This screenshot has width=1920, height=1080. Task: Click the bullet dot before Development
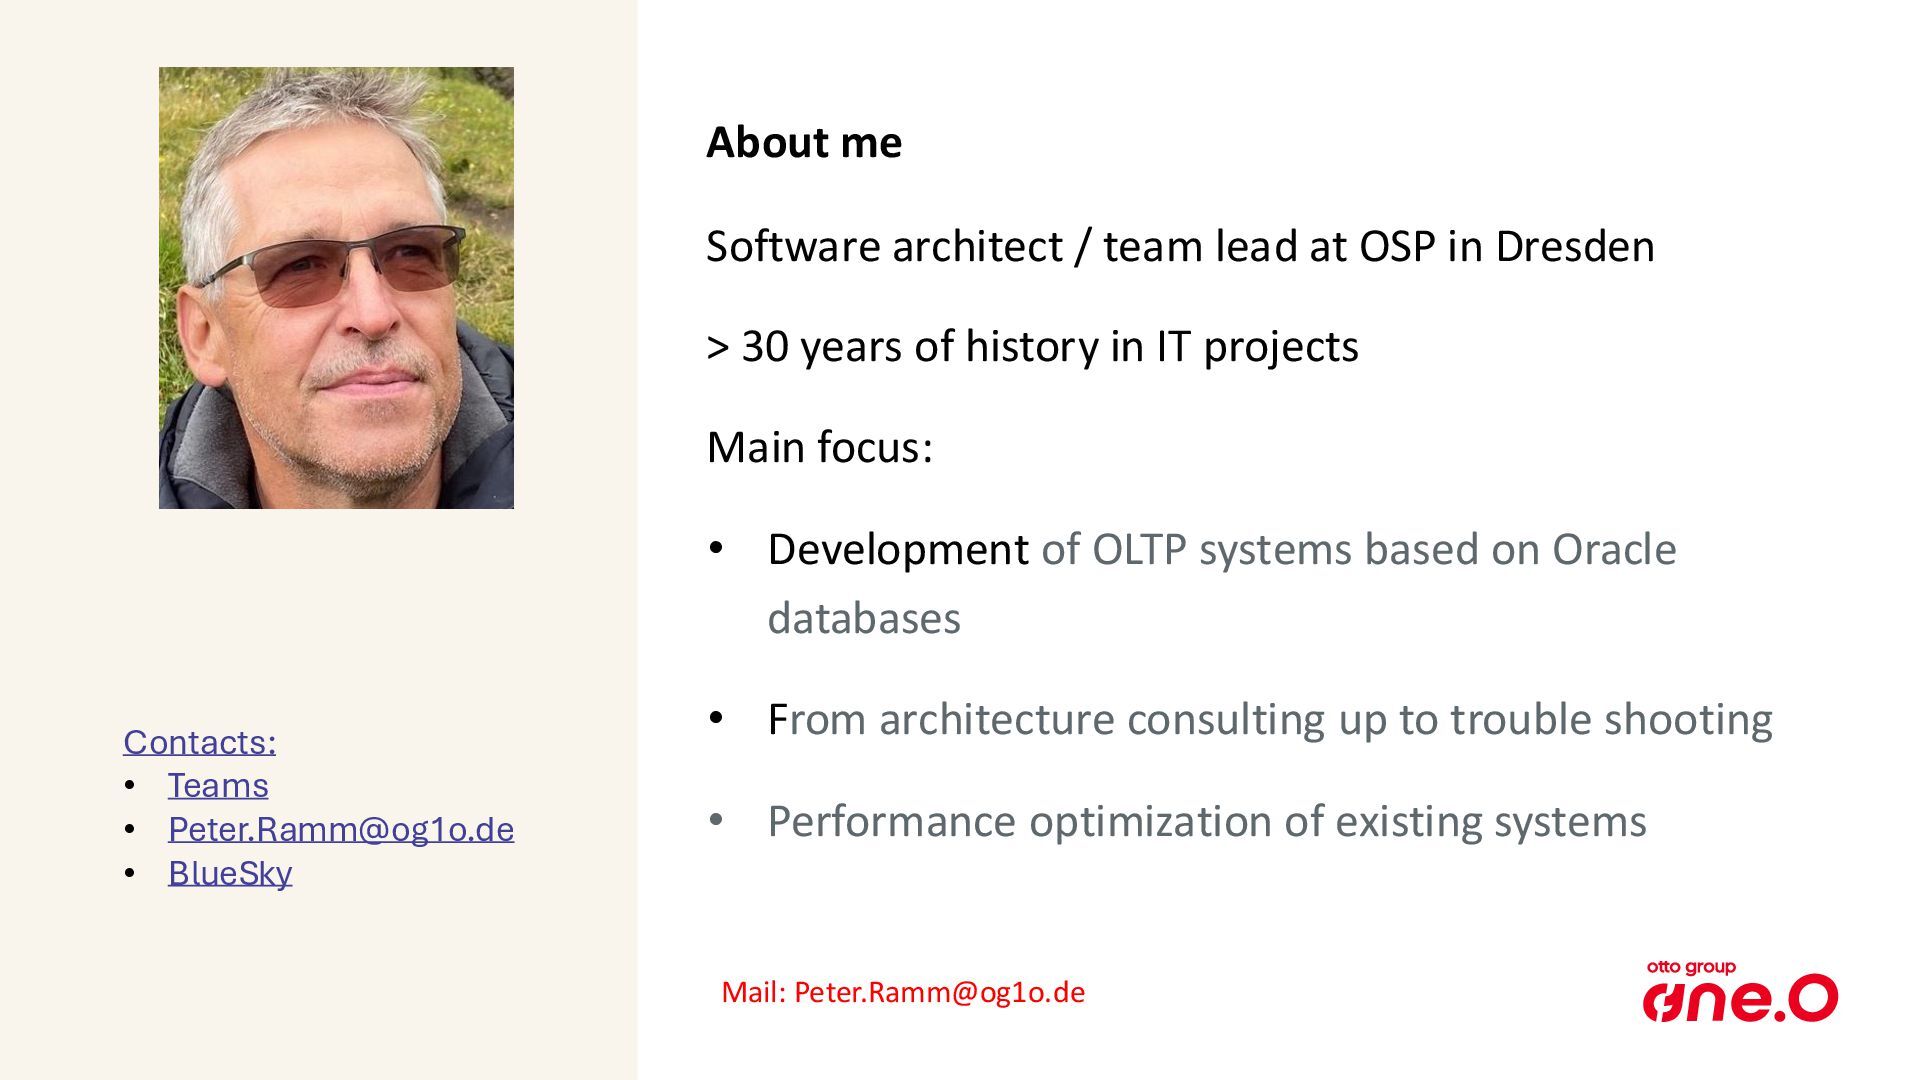(x=716, y=548)
